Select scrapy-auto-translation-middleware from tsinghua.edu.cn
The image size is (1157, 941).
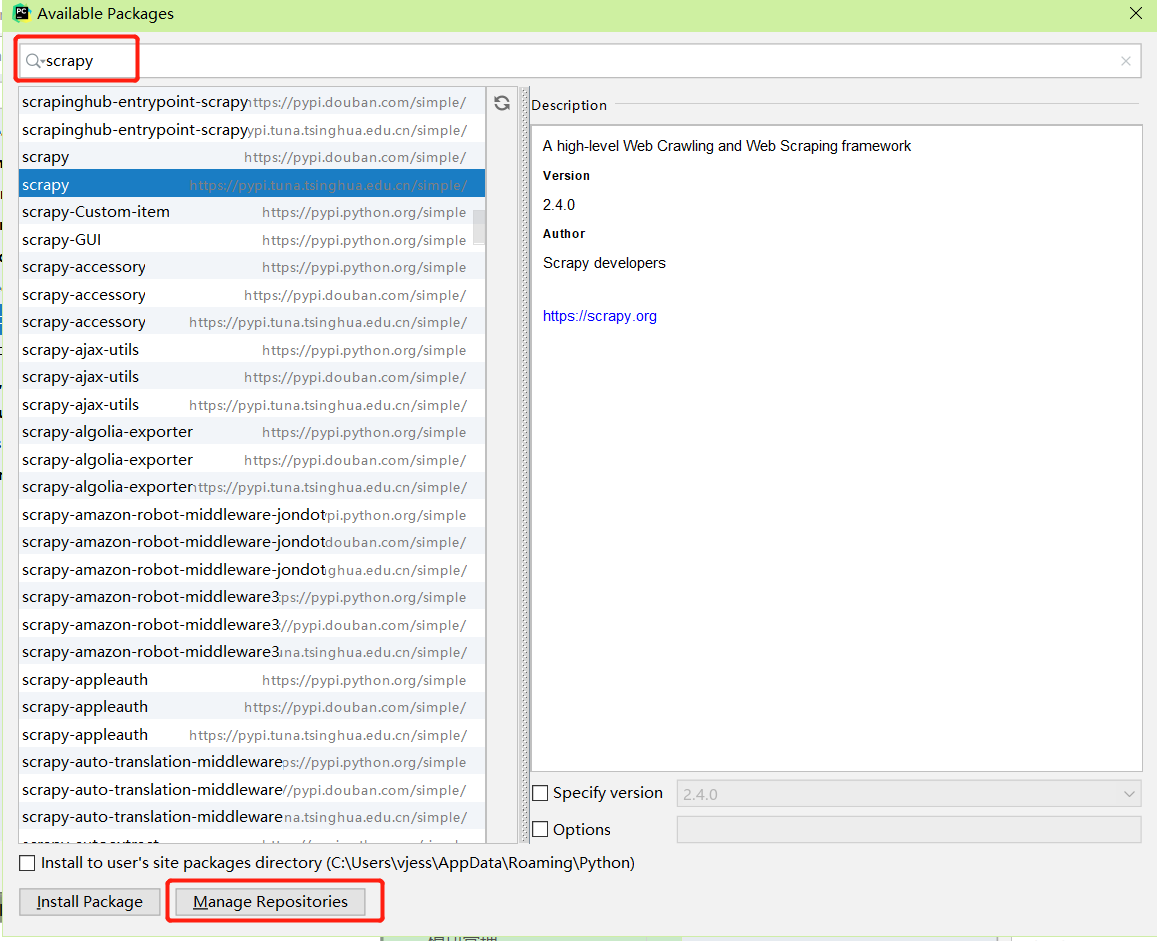pyautogui.click(x=252, y=817)
